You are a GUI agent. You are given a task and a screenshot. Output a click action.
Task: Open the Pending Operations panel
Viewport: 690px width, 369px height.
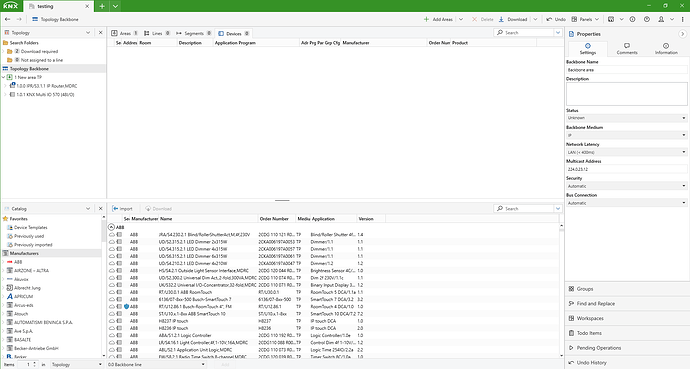(627, 348)
